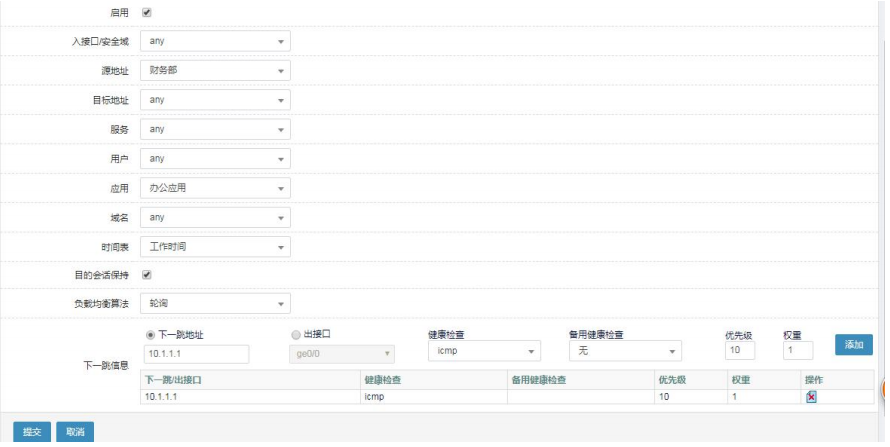Viewport: 890px width, 447px height.
Task: Click the 下一跳信息 label
Action: [106, 365]
